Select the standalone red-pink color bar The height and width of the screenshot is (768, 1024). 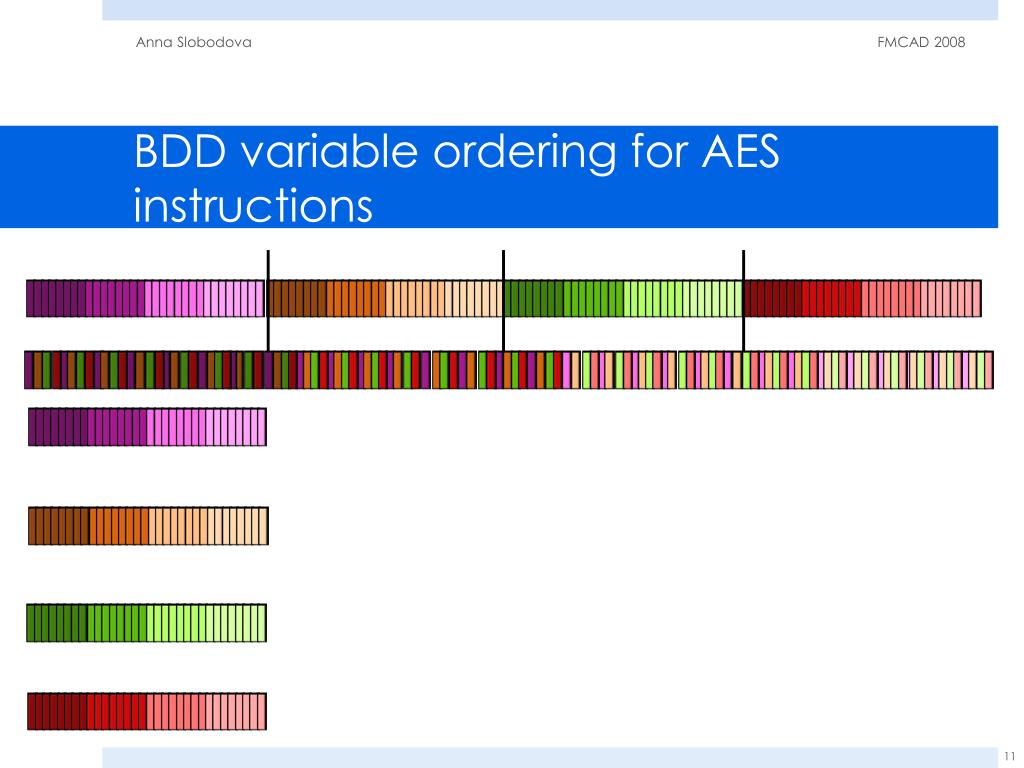[147, 711]
